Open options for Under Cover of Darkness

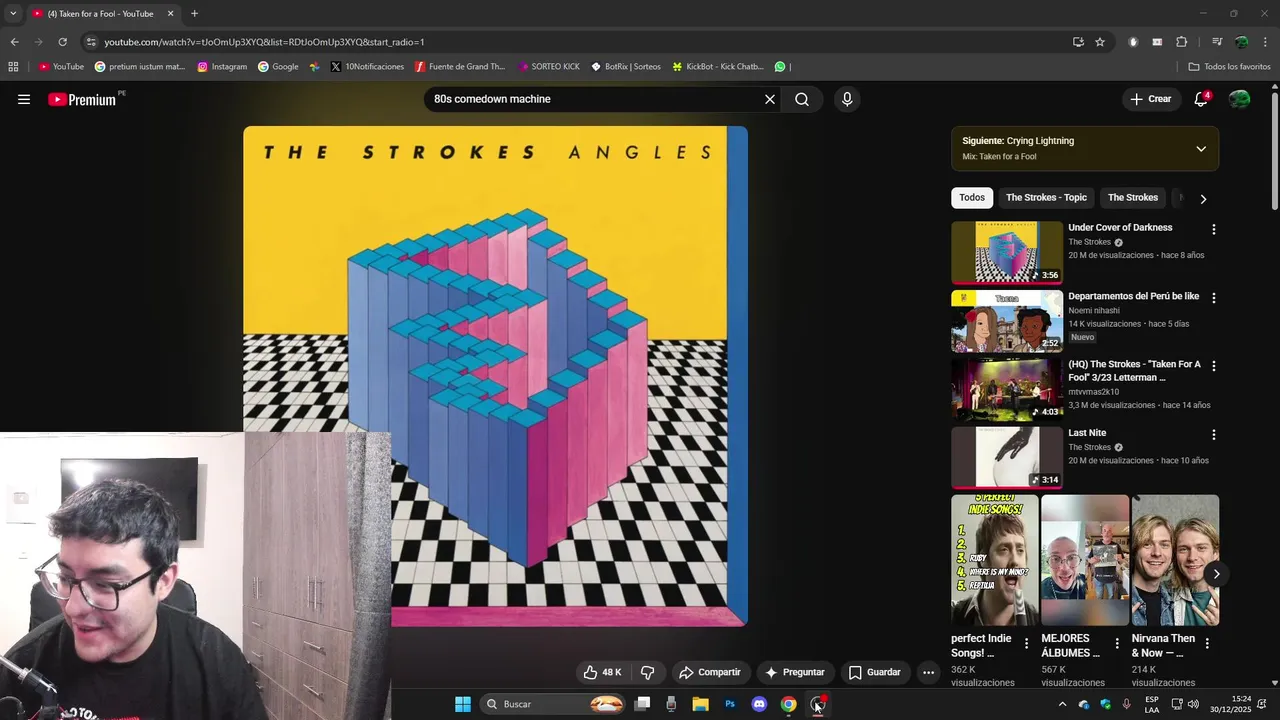pos(1214,229)
